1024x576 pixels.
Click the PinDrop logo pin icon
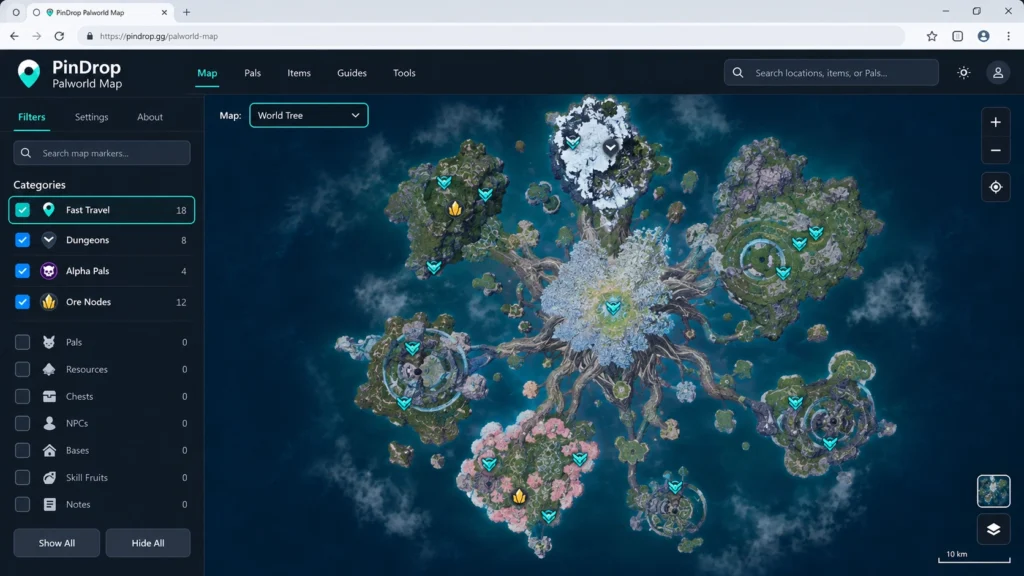[x=29, y=74]
